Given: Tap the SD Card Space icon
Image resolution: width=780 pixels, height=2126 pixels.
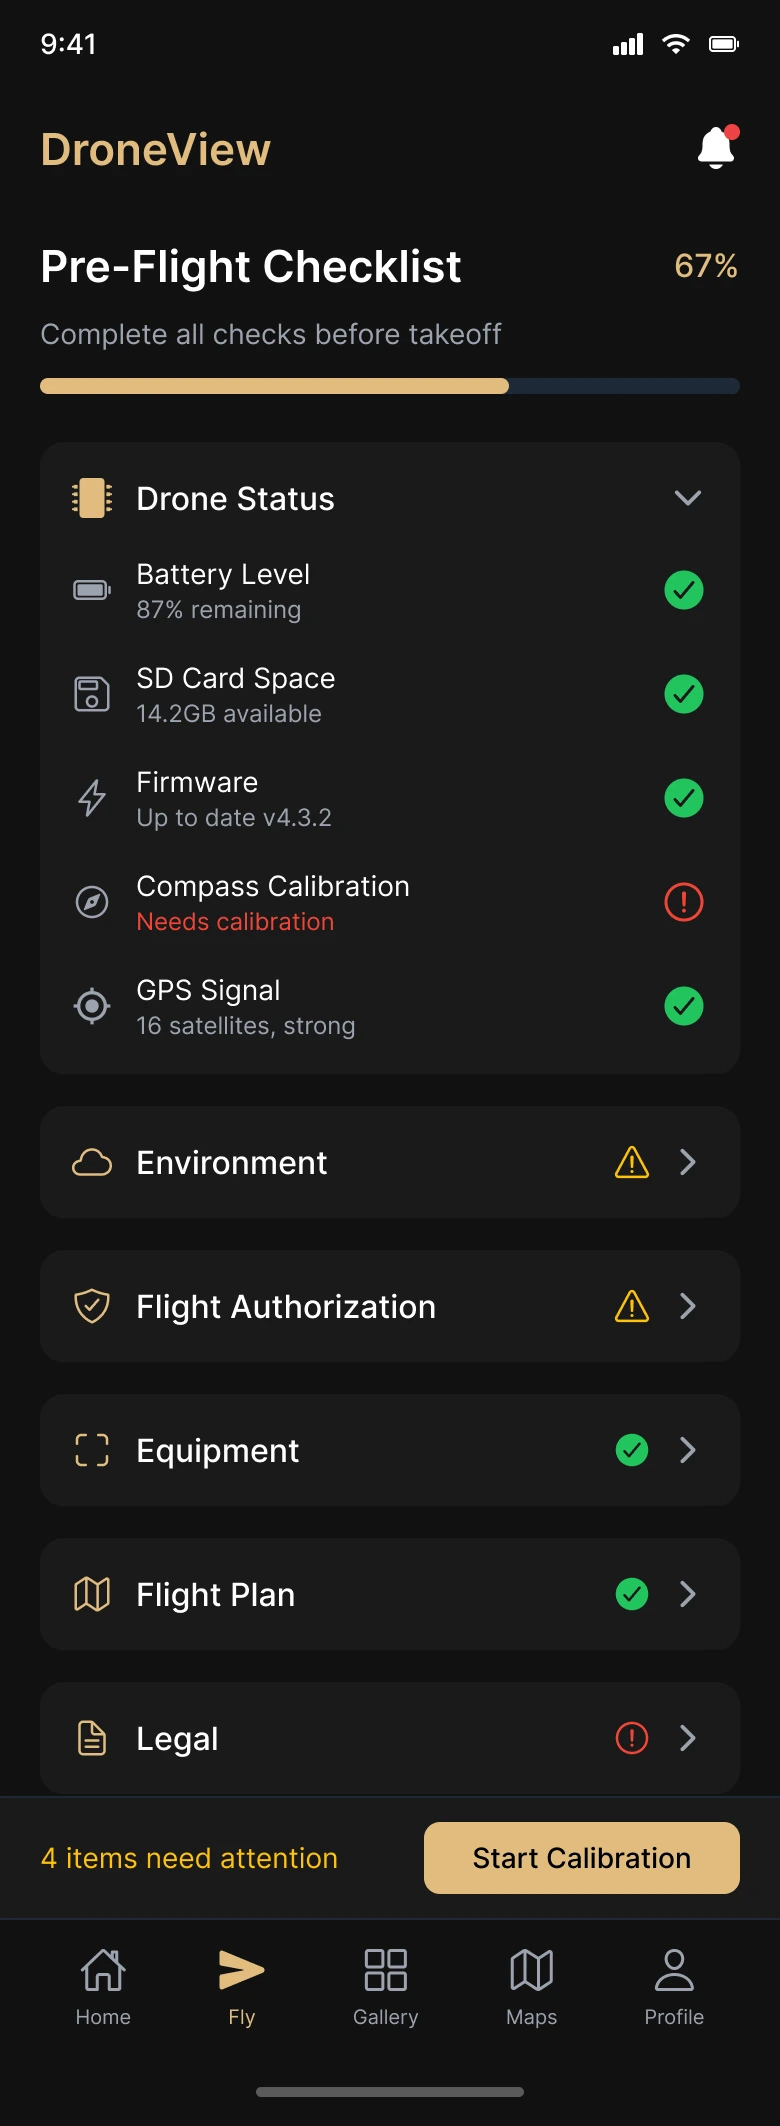Looking at the screenshot, I should pyautogui.click(x=92, y=694).
